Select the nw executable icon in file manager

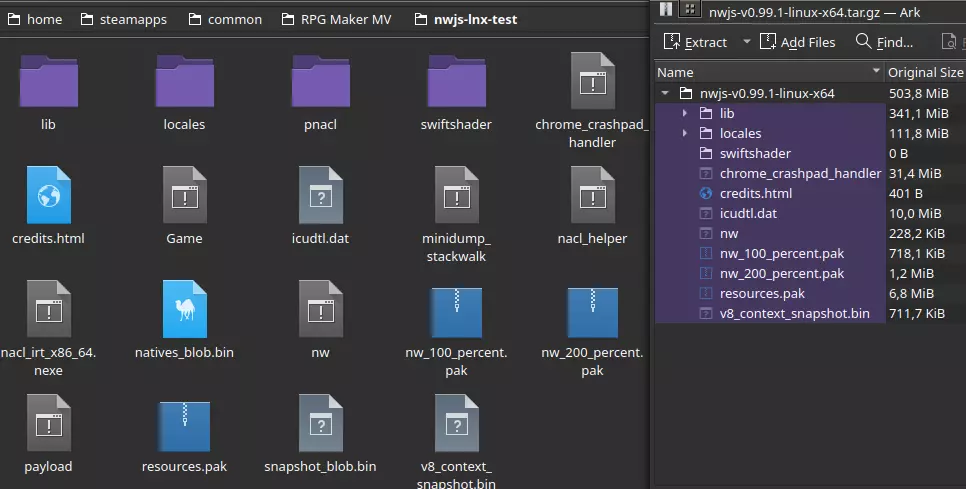tap(321, 309)
